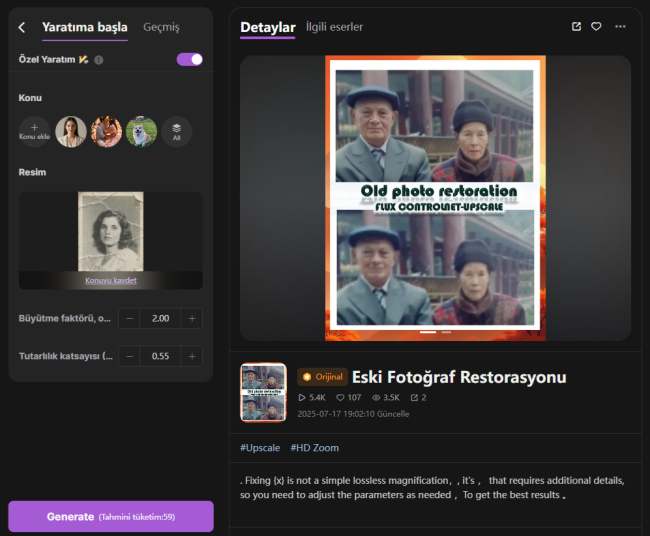The width and height of the screenshot is (650, 536).
Task: Click the Resim section heading
Action: (32, 172)
